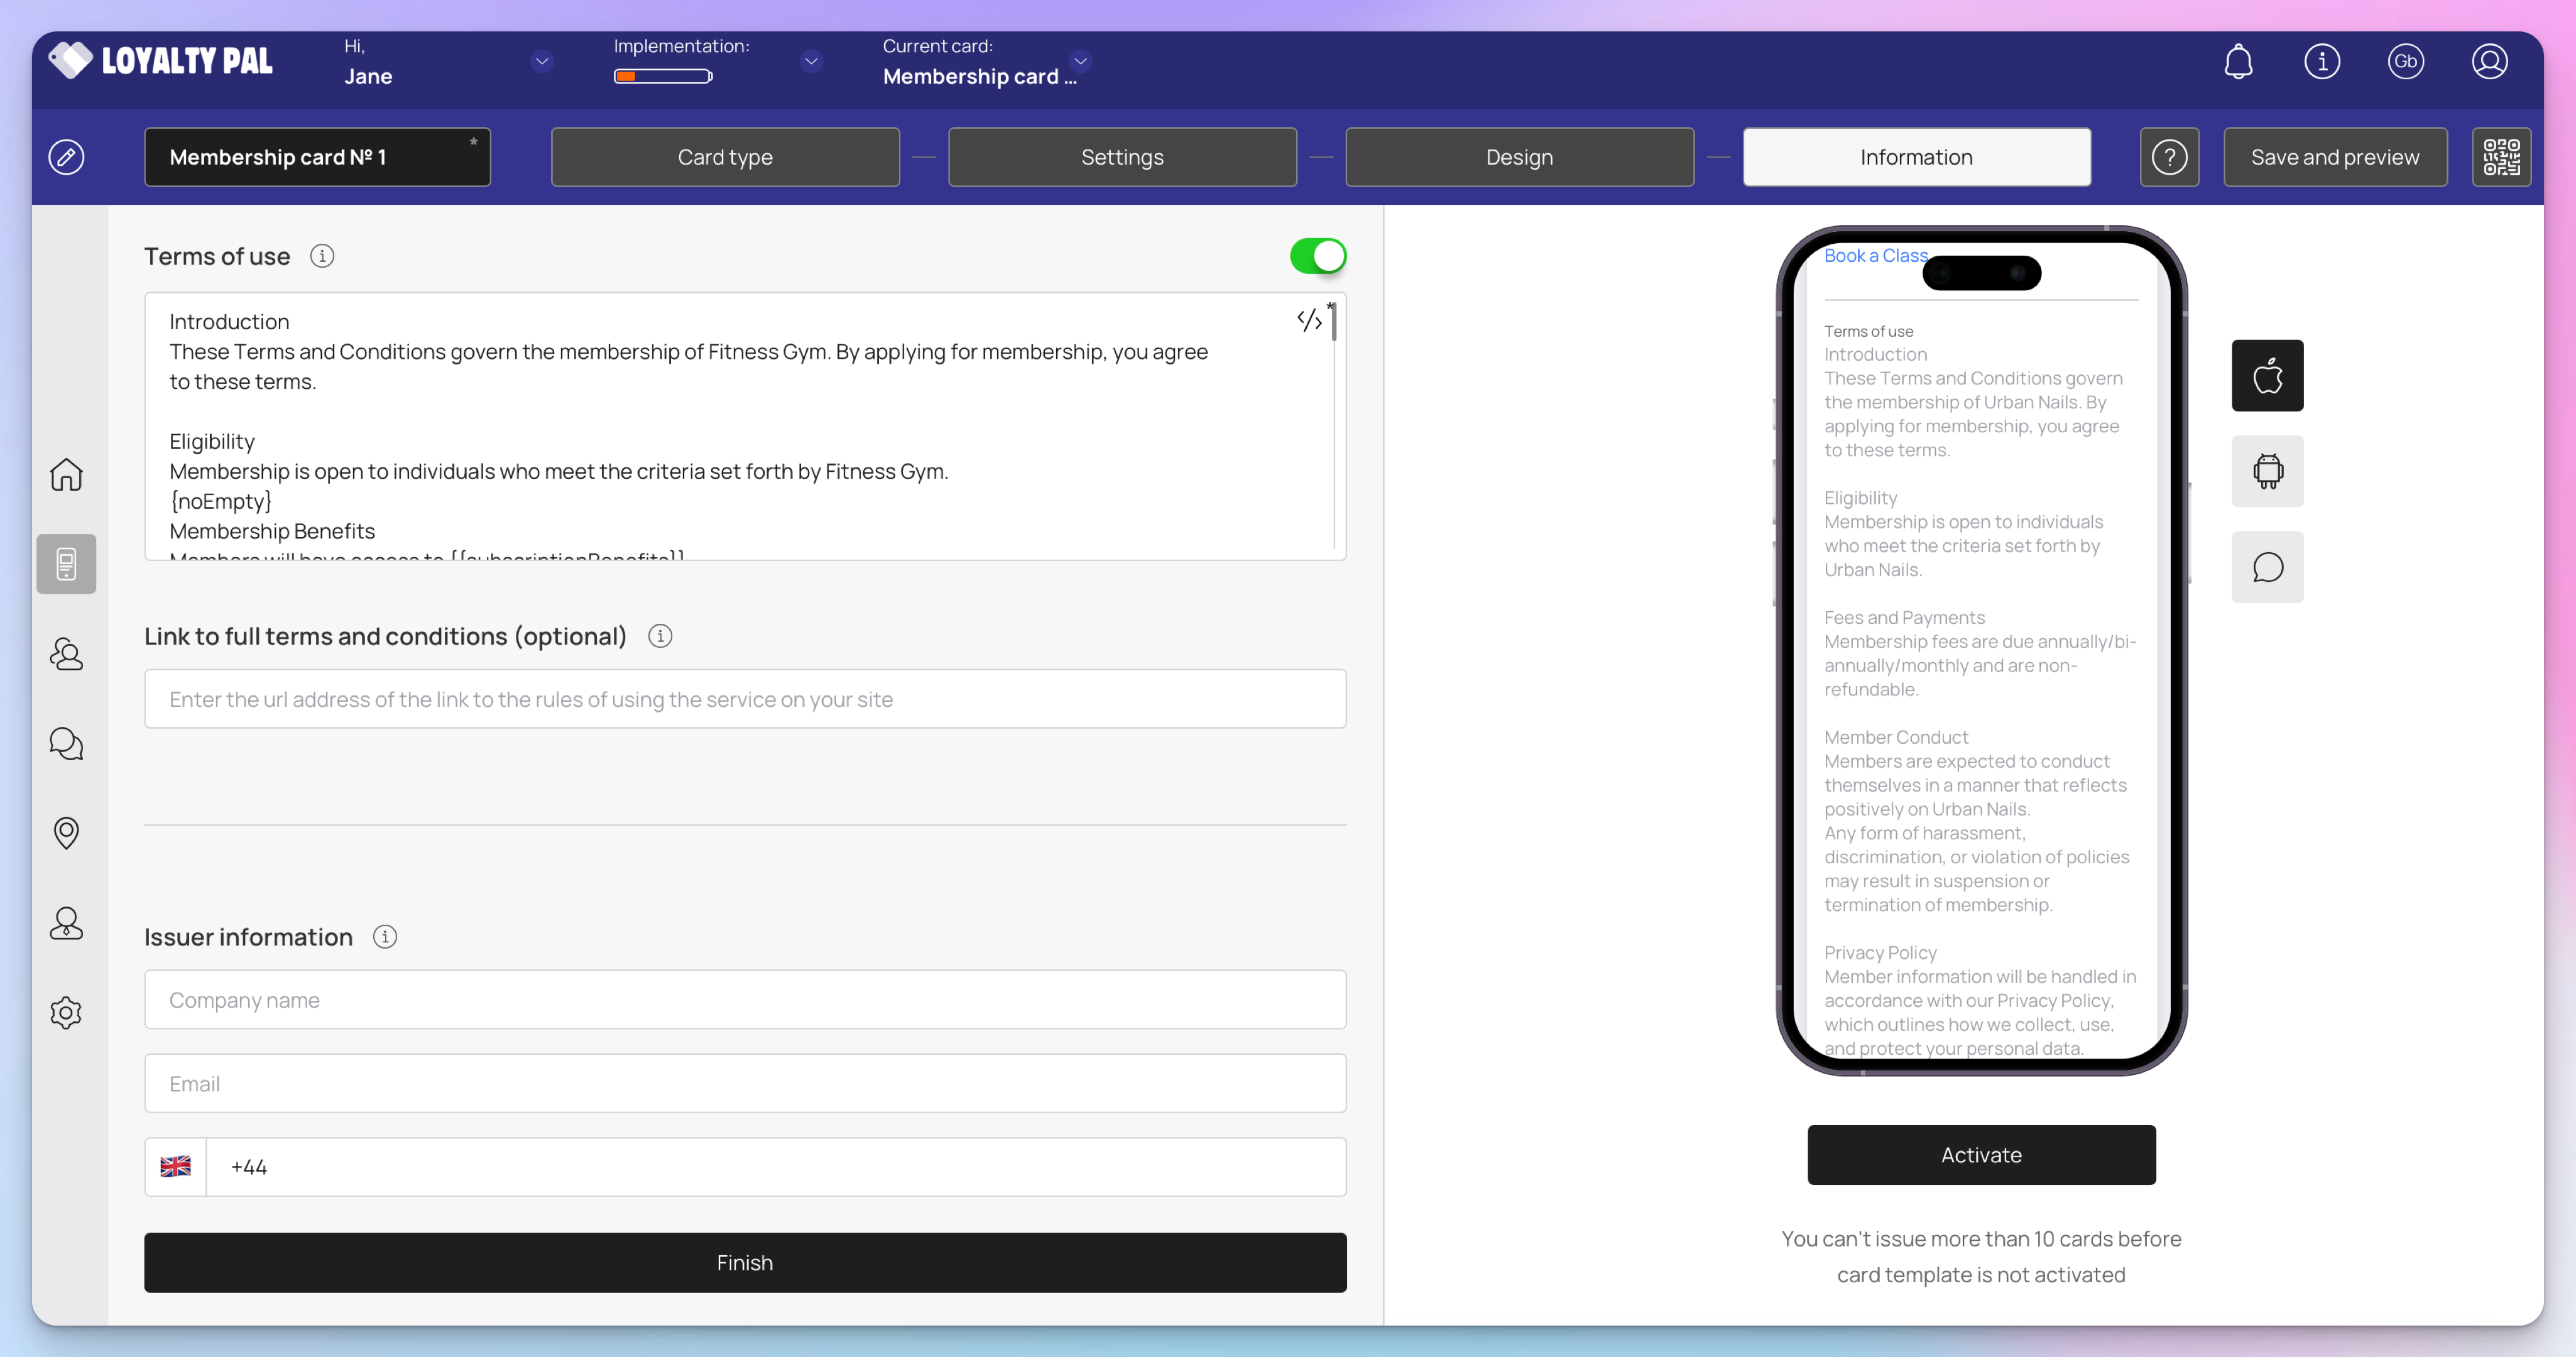2576x1357 pixels.
Task: Expand the Hi, Jane account dropdown
Action: (542, 62)
